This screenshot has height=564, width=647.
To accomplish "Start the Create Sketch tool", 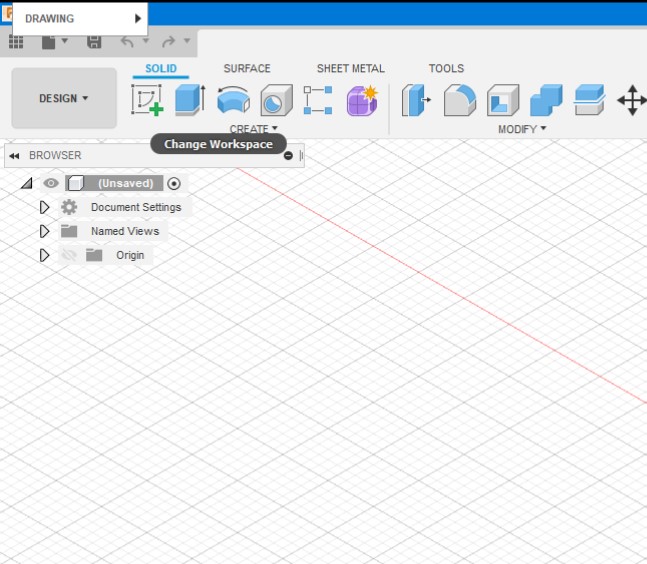I will (147, 100).
